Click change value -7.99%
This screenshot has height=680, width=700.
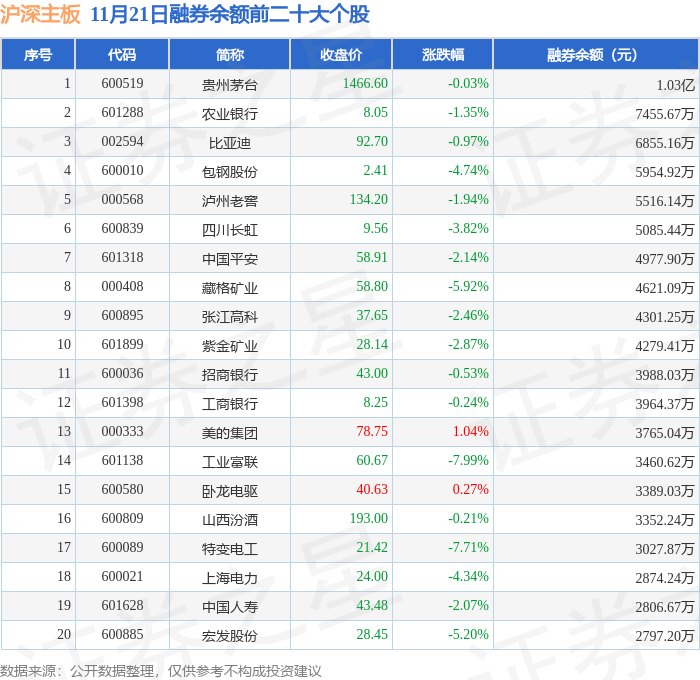click(x=468, y=461)
